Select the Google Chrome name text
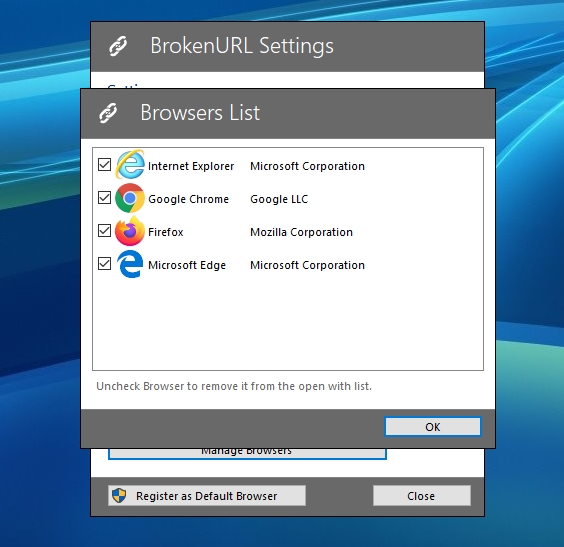The height and width of the screenshot is (547, 564). (x=188, y=199)
